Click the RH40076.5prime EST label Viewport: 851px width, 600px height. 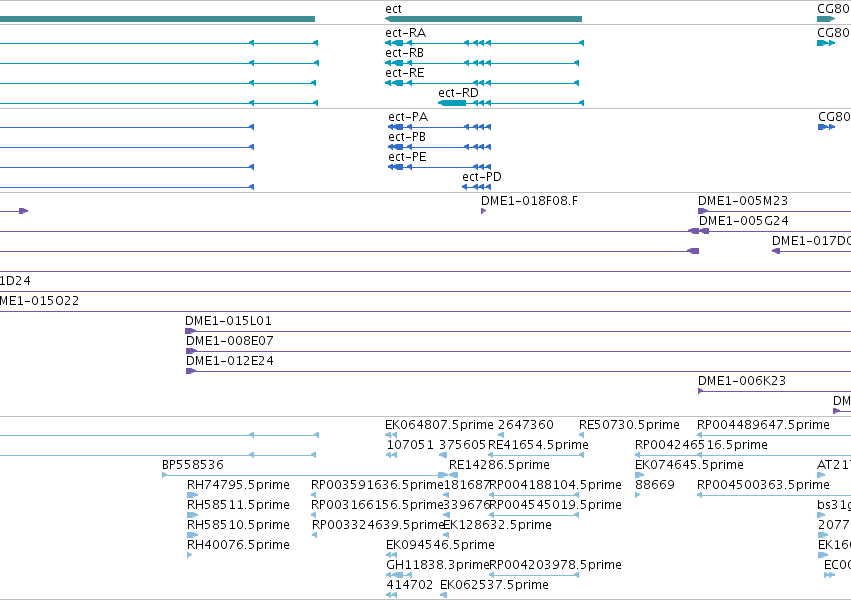pos(238,545)
